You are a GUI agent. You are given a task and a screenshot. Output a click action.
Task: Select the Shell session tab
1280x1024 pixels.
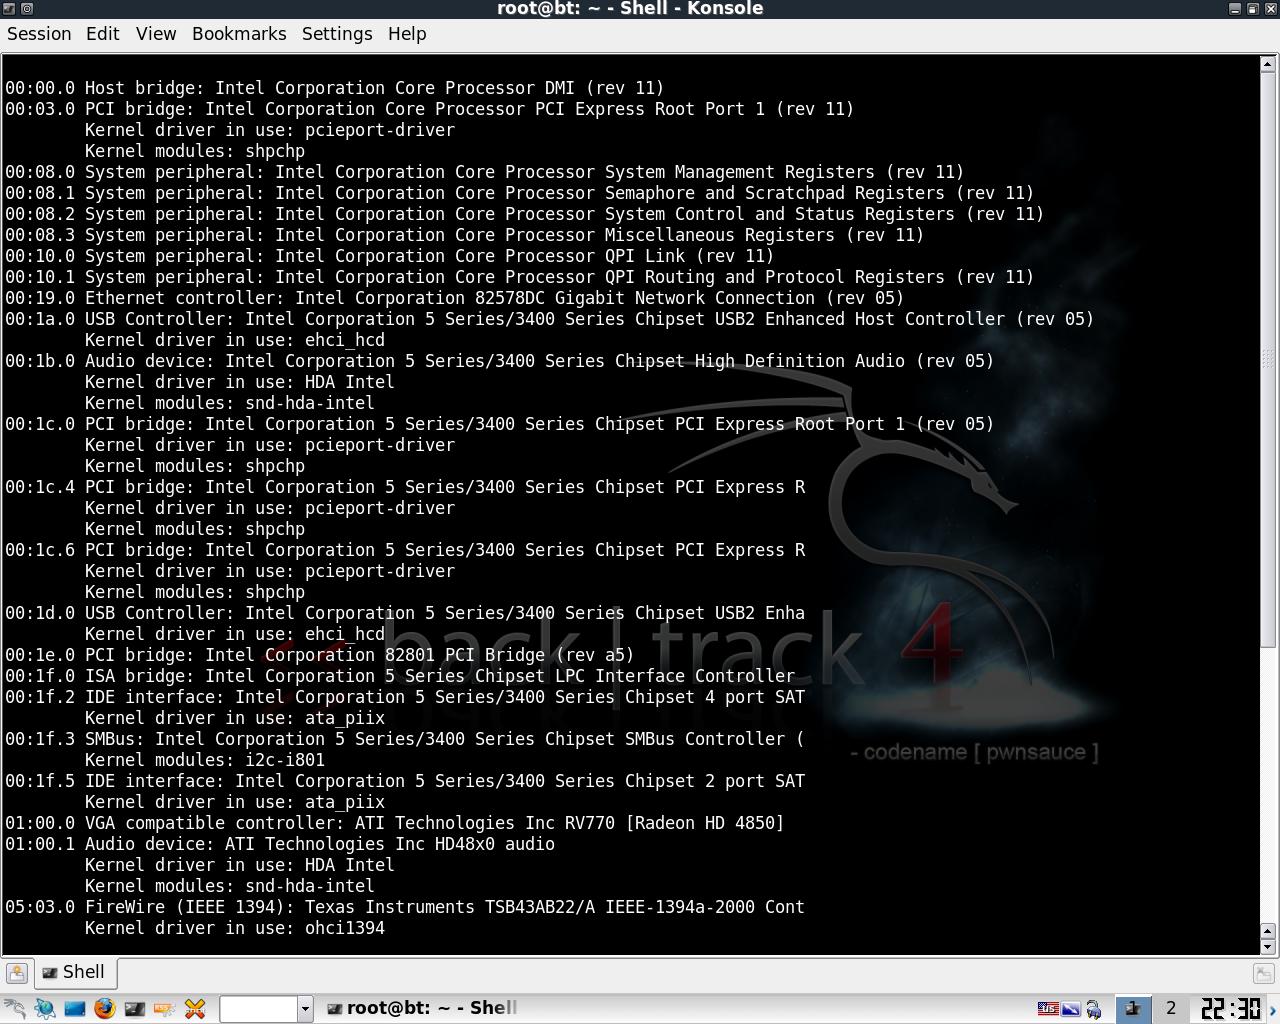coord(74,972)
